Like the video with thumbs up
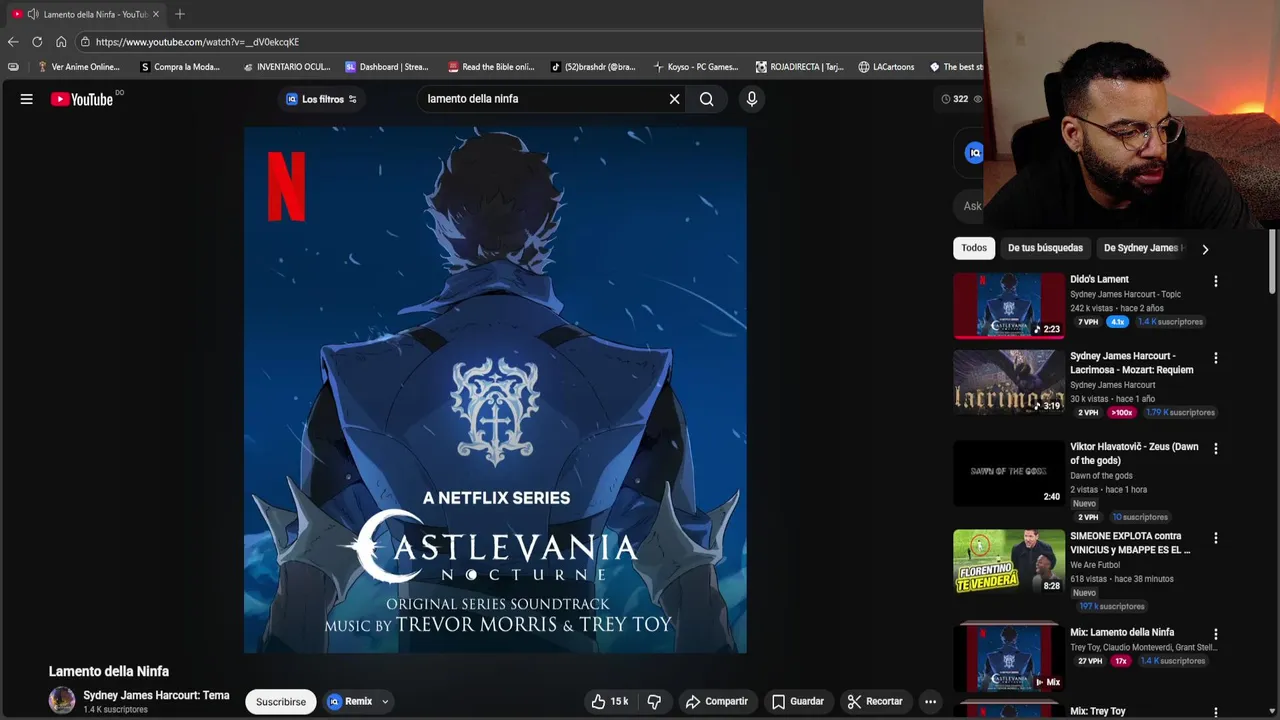The height and width of the screenshot is (720, 1280). tap(609, 701)
